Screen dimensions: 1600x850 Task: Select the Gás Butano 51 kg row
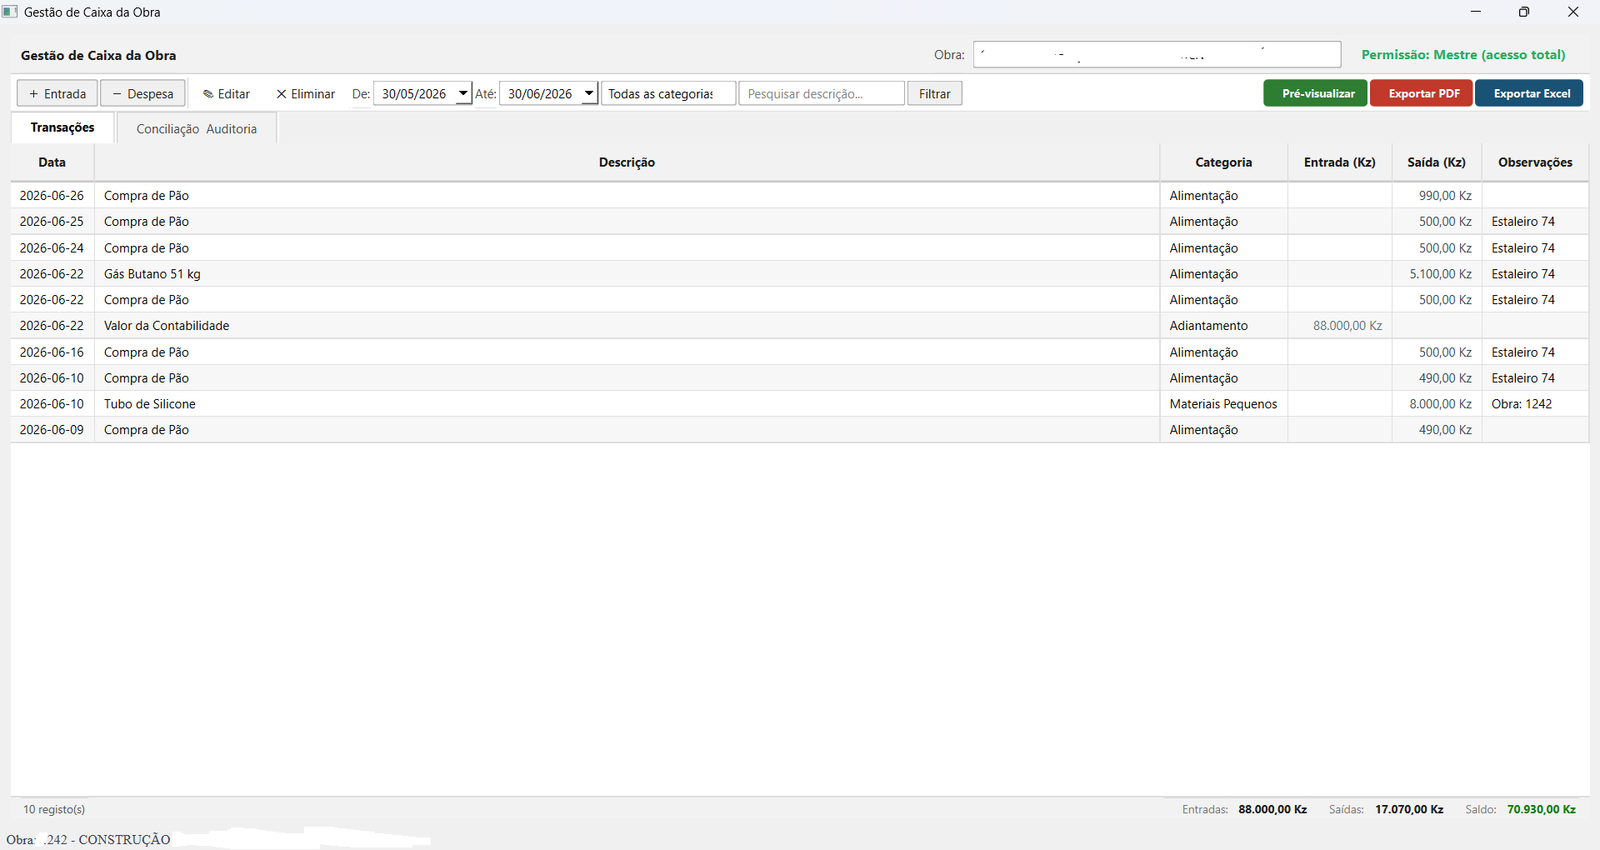pyautogui.click(x=799, y=274)
